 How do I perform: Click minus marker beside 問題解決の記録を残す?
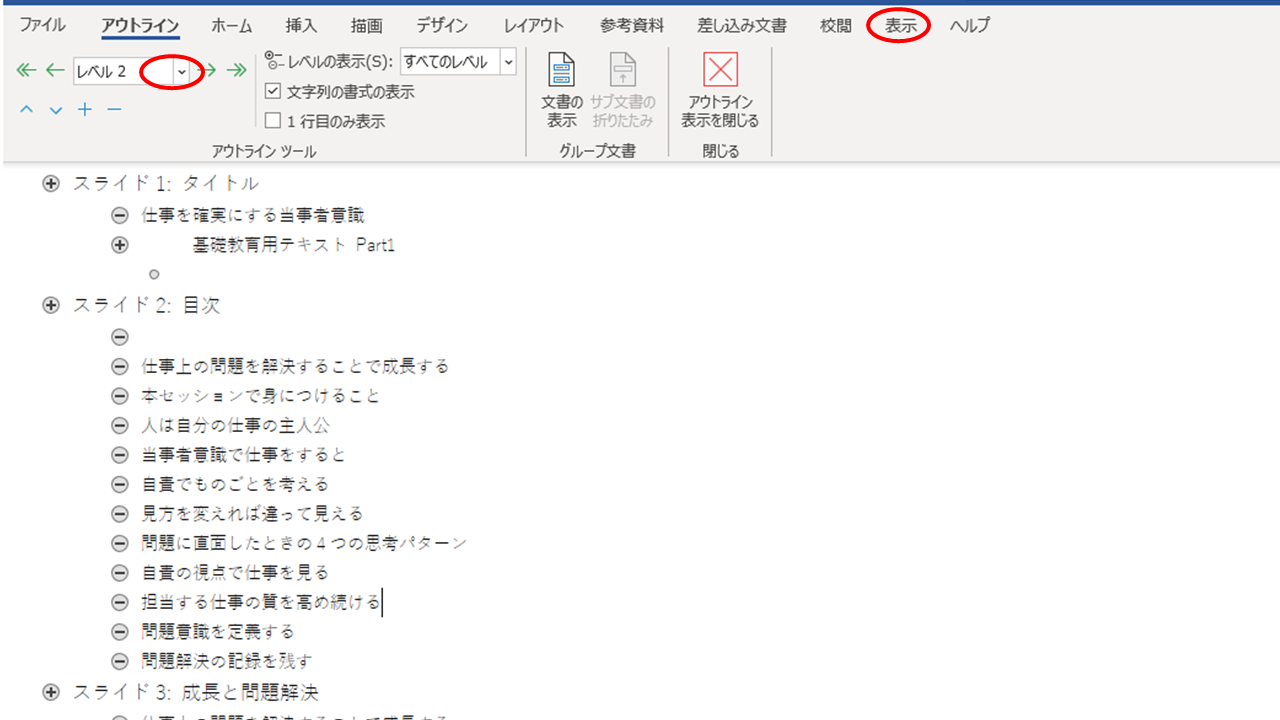pos(120,661)
